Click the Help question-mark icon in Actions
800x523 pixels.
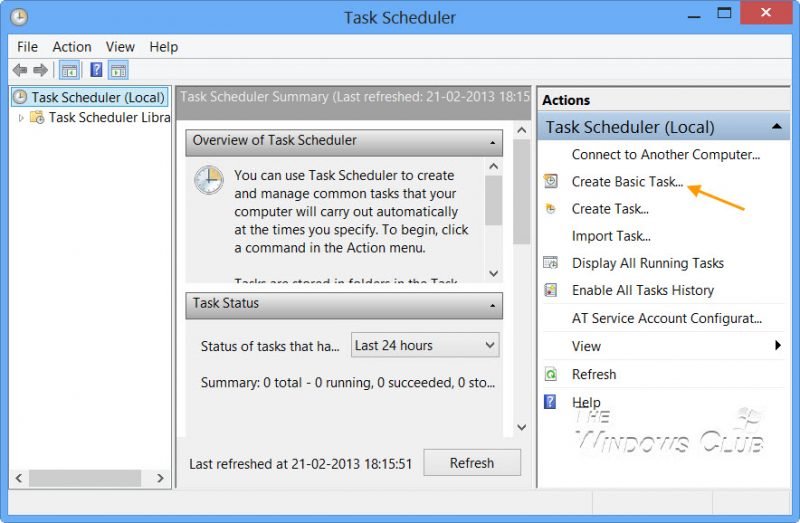550,402
